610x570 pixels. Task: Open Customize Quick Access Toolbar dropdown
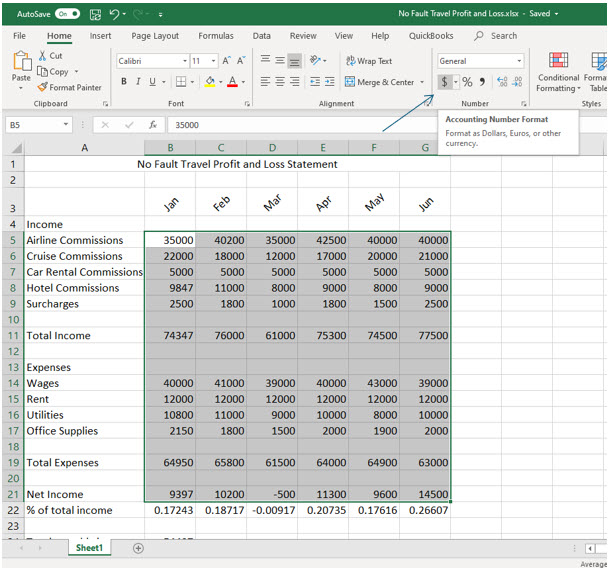[x=160, y=15]
